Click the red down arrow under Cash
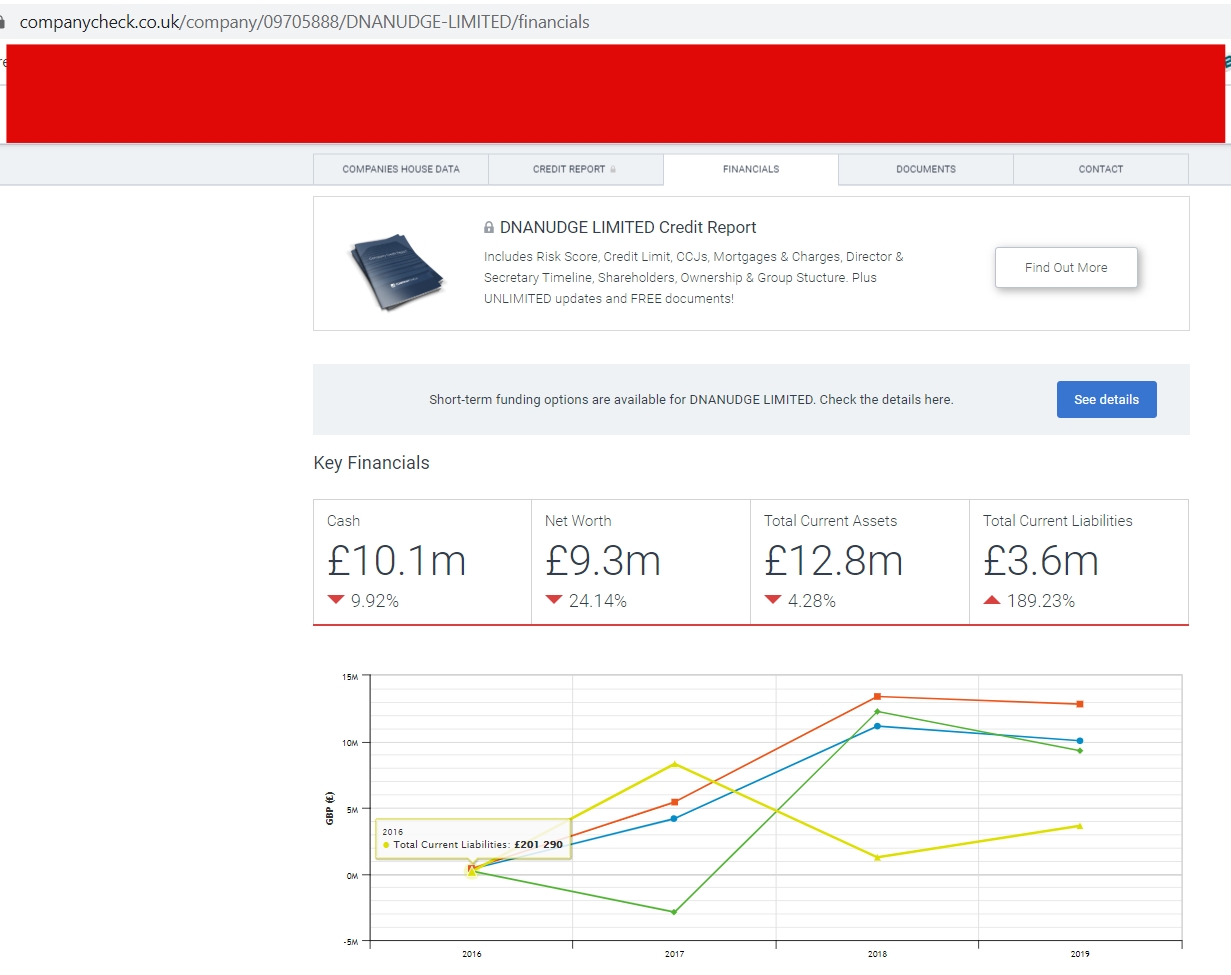This screenshot has width=1231, height=975. coord(336,600)
